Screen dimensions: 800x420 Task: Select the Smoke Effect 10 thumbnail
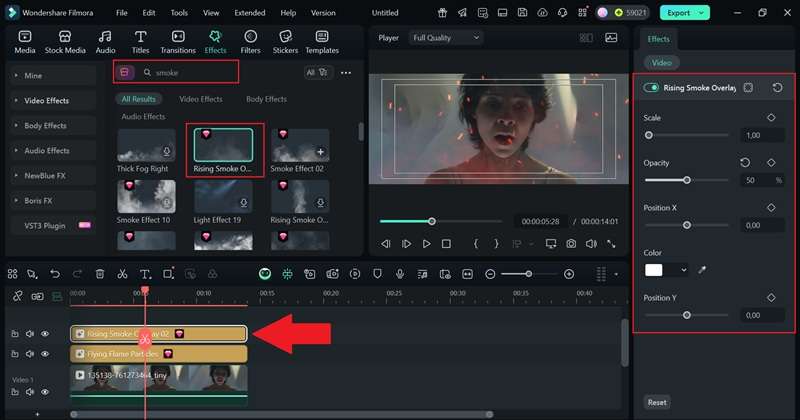(146, 196)
